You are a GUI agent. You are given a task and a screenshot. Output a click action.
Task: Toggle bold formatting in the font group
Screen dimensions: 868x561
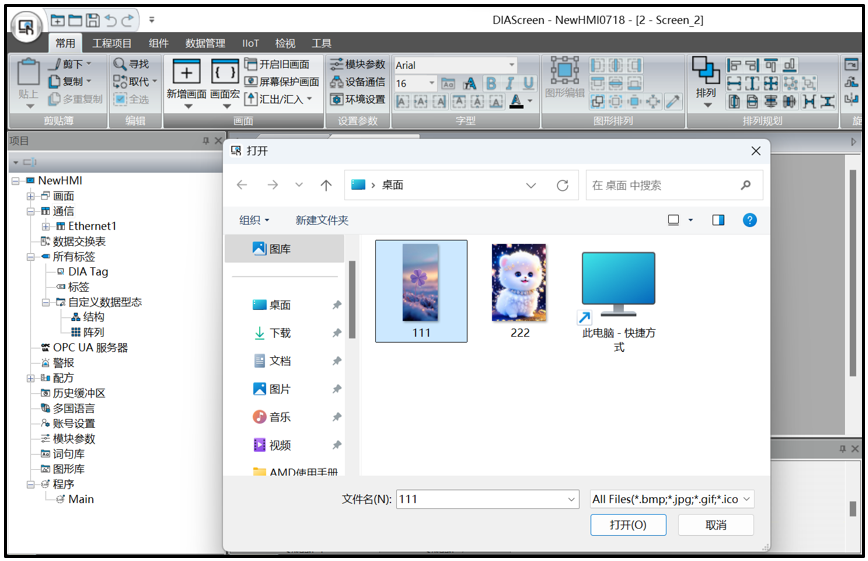[491, 84]
